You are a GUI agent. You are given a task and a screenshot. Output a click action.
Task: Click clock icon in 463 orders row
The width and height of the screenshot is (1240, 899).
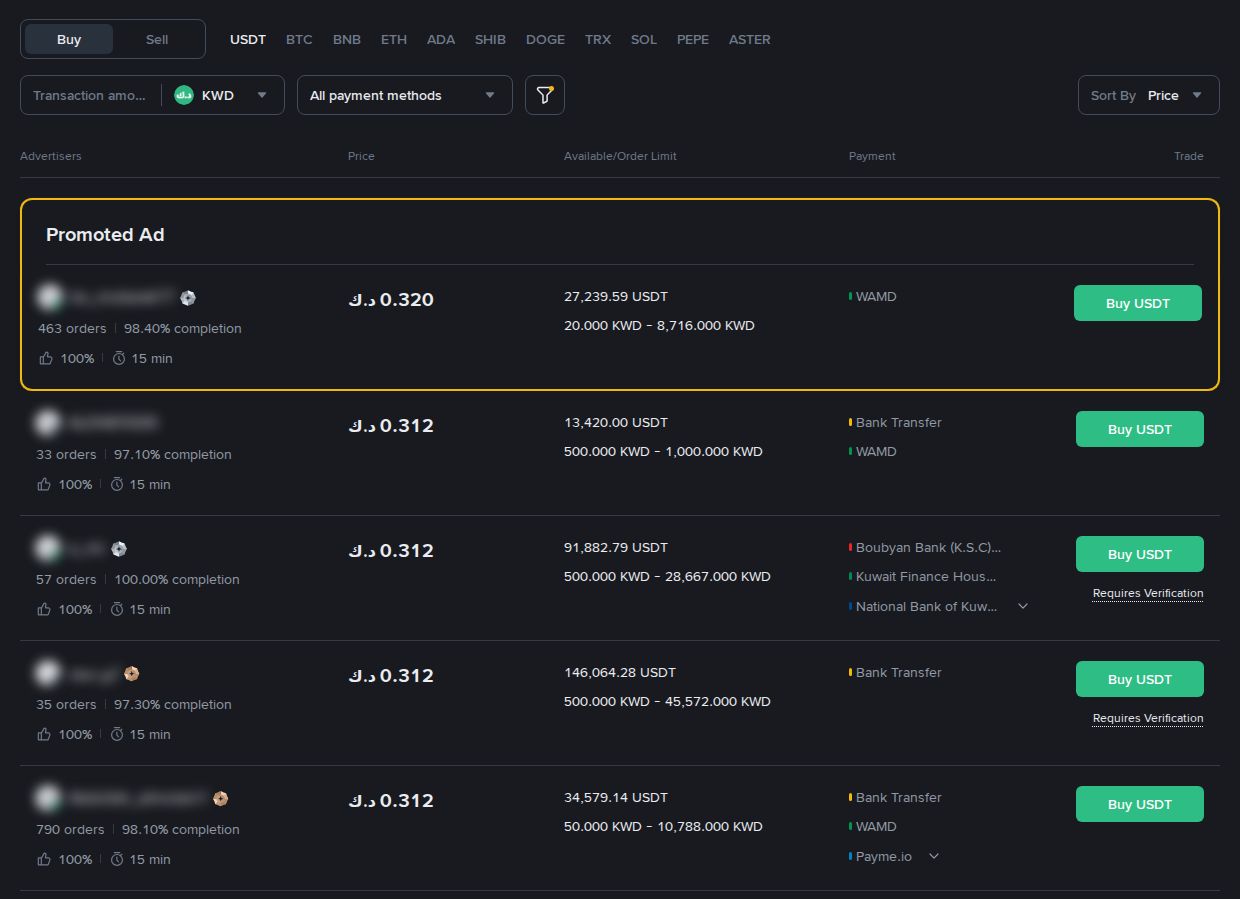tap(119, 358)
